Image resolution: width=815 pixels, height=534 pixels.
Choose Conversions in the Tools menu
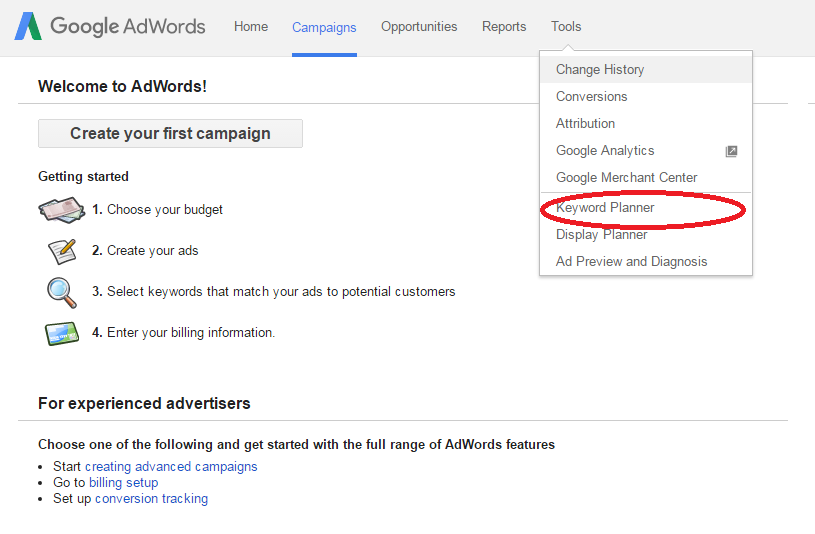click(x=592, y=97)
